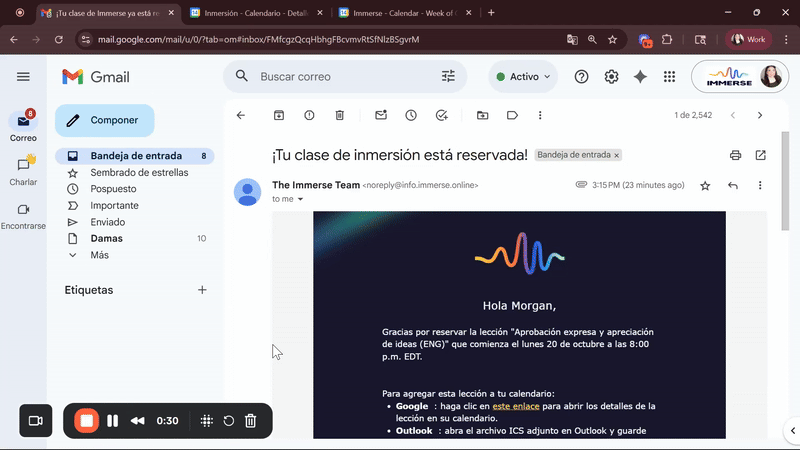Pause the screen recording
This screenshot has width=800, height=450.
point(112,421)
